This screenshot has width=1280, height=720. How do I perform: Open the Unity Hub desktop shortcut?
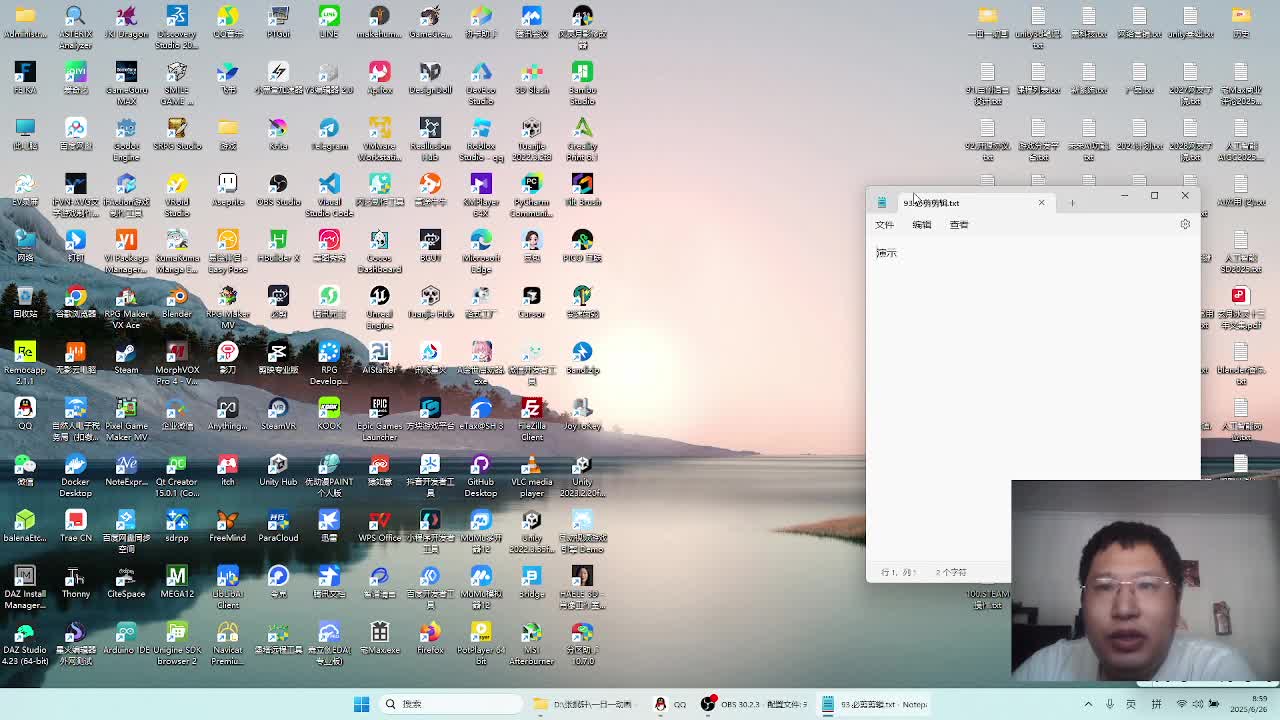coord(278,466)
